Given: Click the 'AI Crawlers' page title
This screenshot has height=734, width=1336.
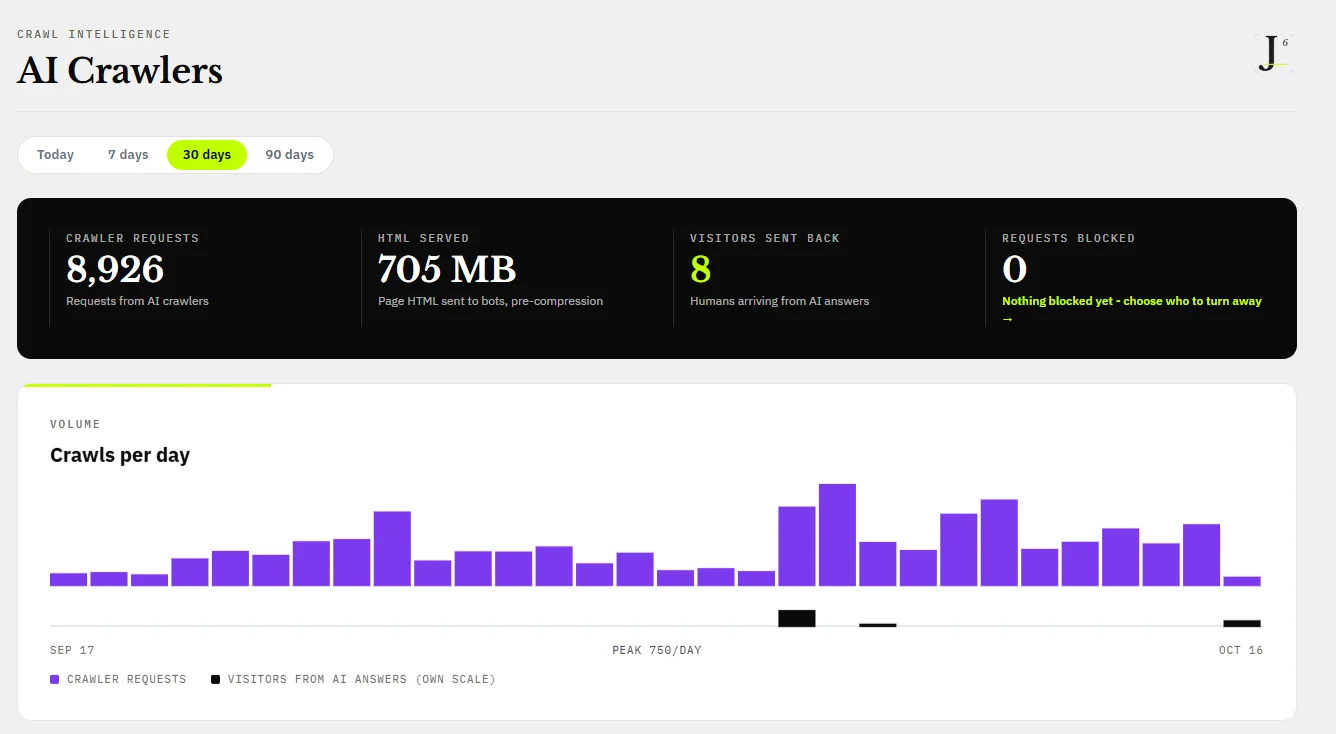Looking at the screenshot, I should coord(120,70).
